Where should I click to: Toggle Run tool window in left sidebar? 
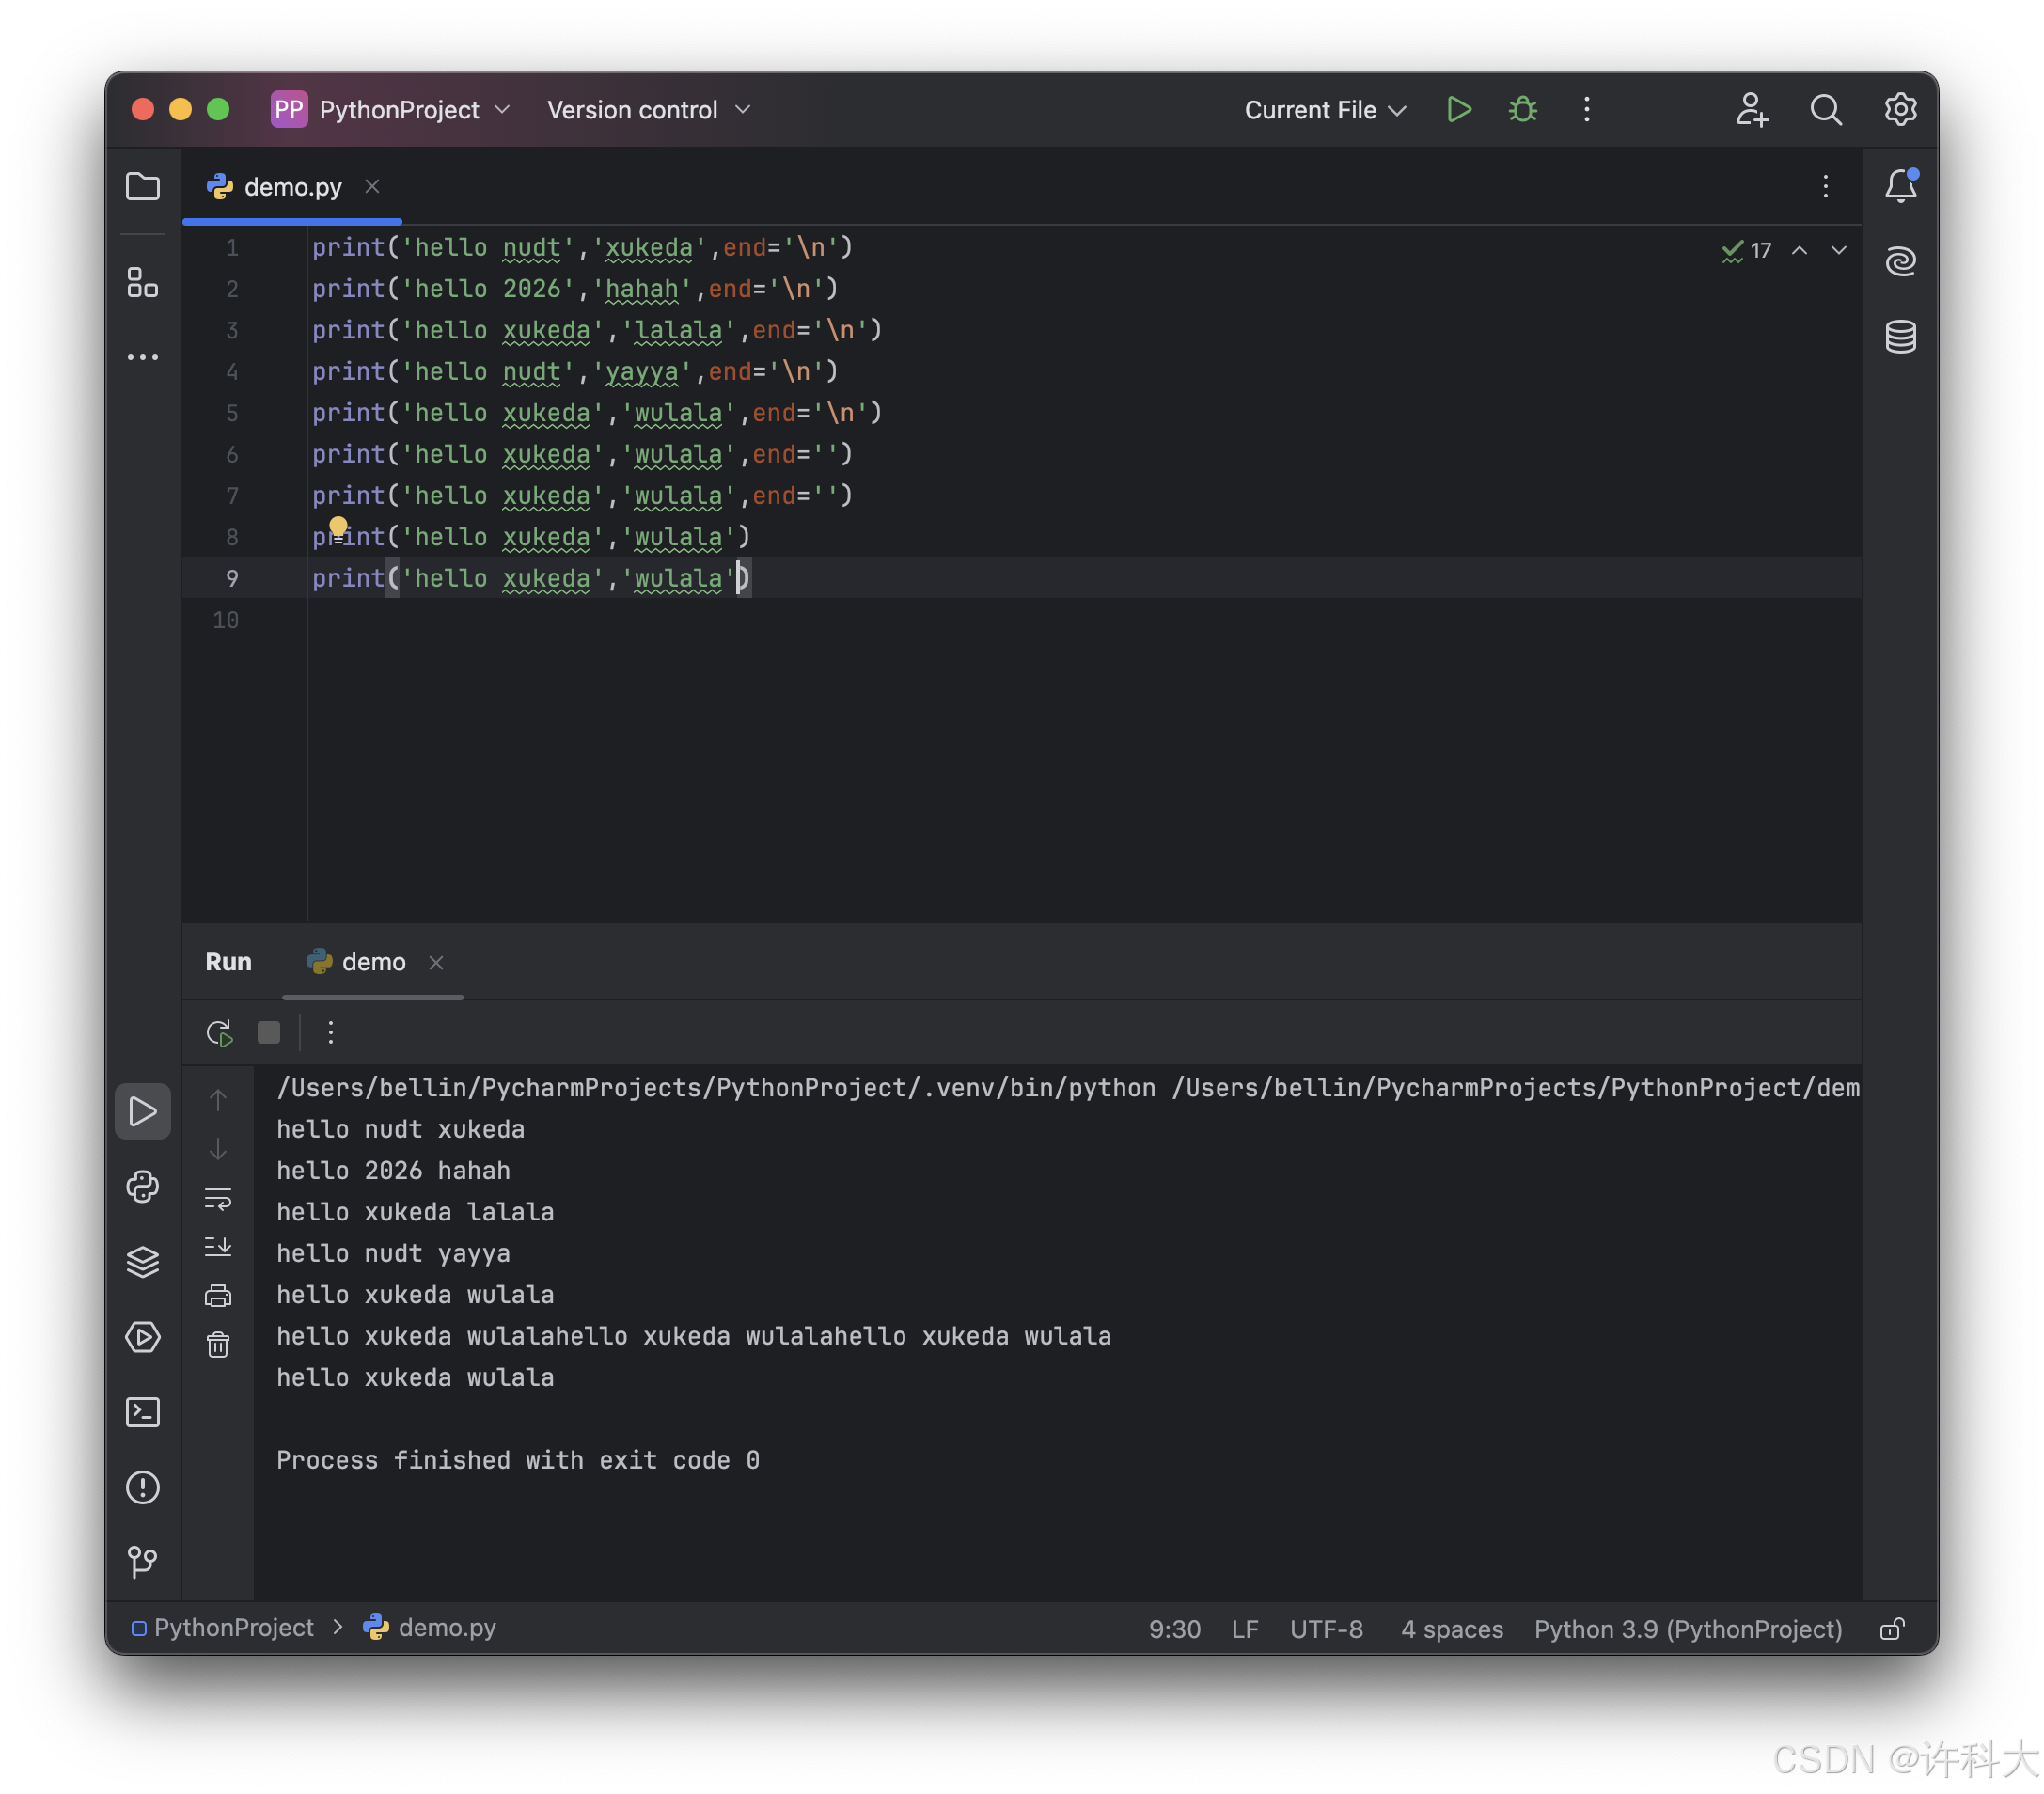coord(143,1111)
